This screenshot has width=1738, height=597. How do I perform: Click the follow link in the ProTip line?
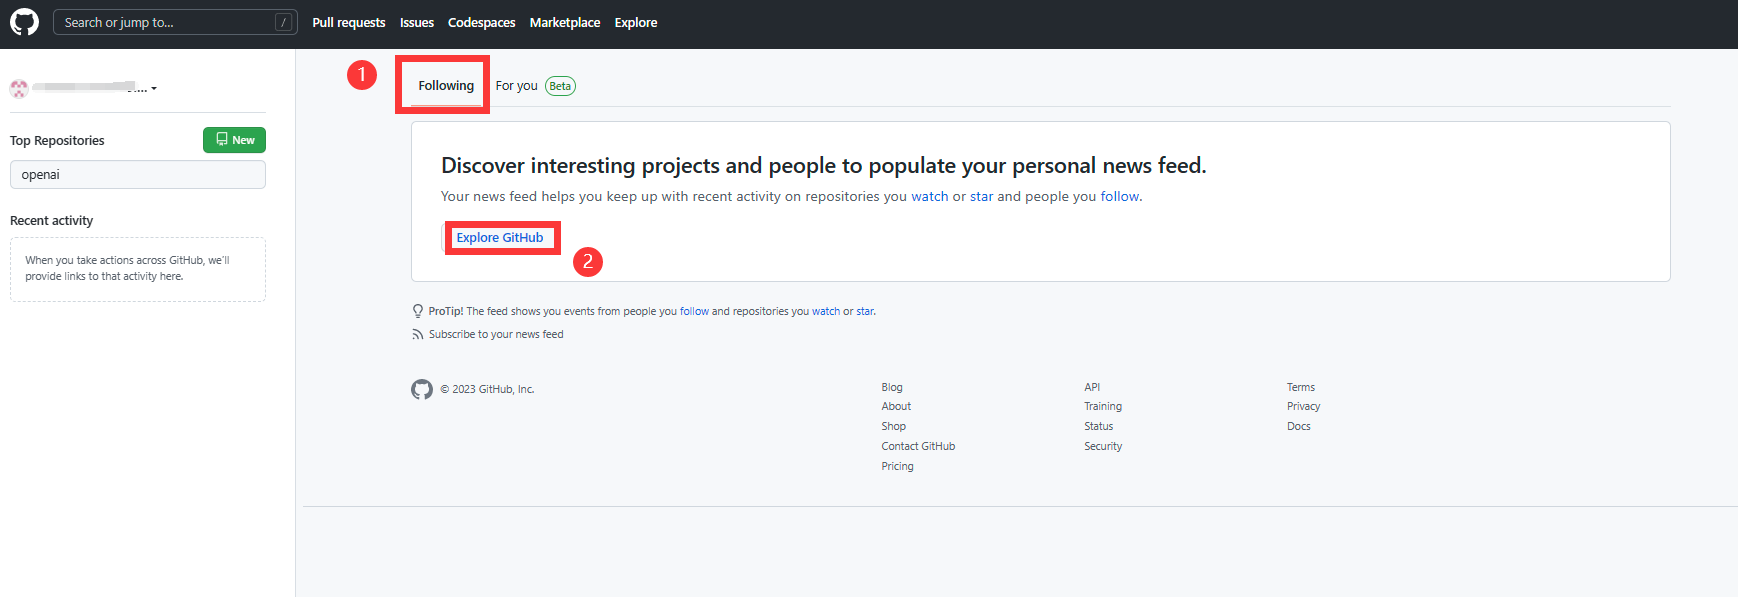coord(694,311)
